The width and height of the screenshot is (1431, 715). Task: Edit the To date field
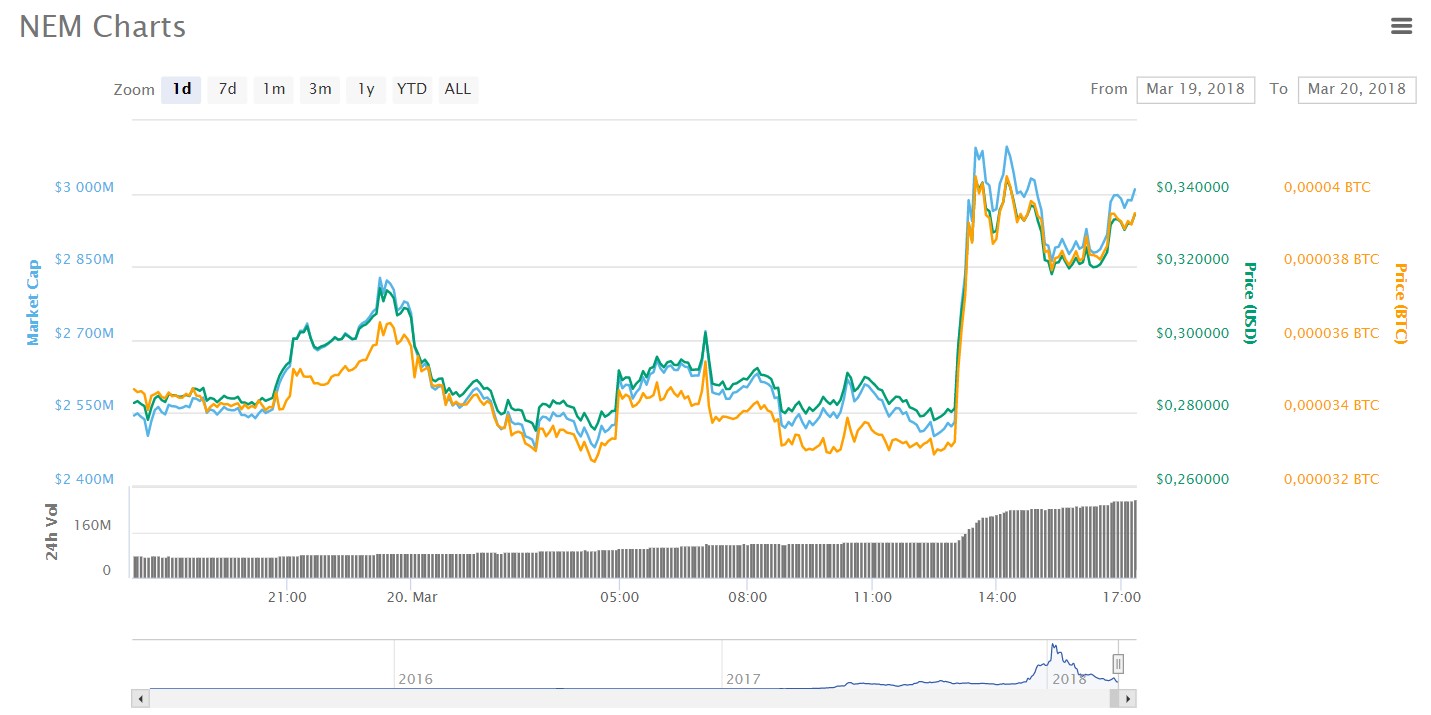pos(1357,89)
